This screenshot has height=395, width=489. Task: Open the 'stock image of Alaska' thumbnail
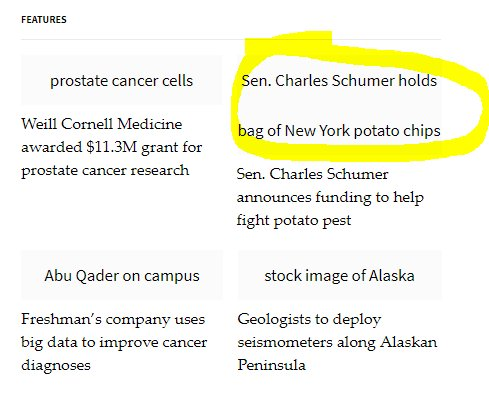(x=339, y=275)
